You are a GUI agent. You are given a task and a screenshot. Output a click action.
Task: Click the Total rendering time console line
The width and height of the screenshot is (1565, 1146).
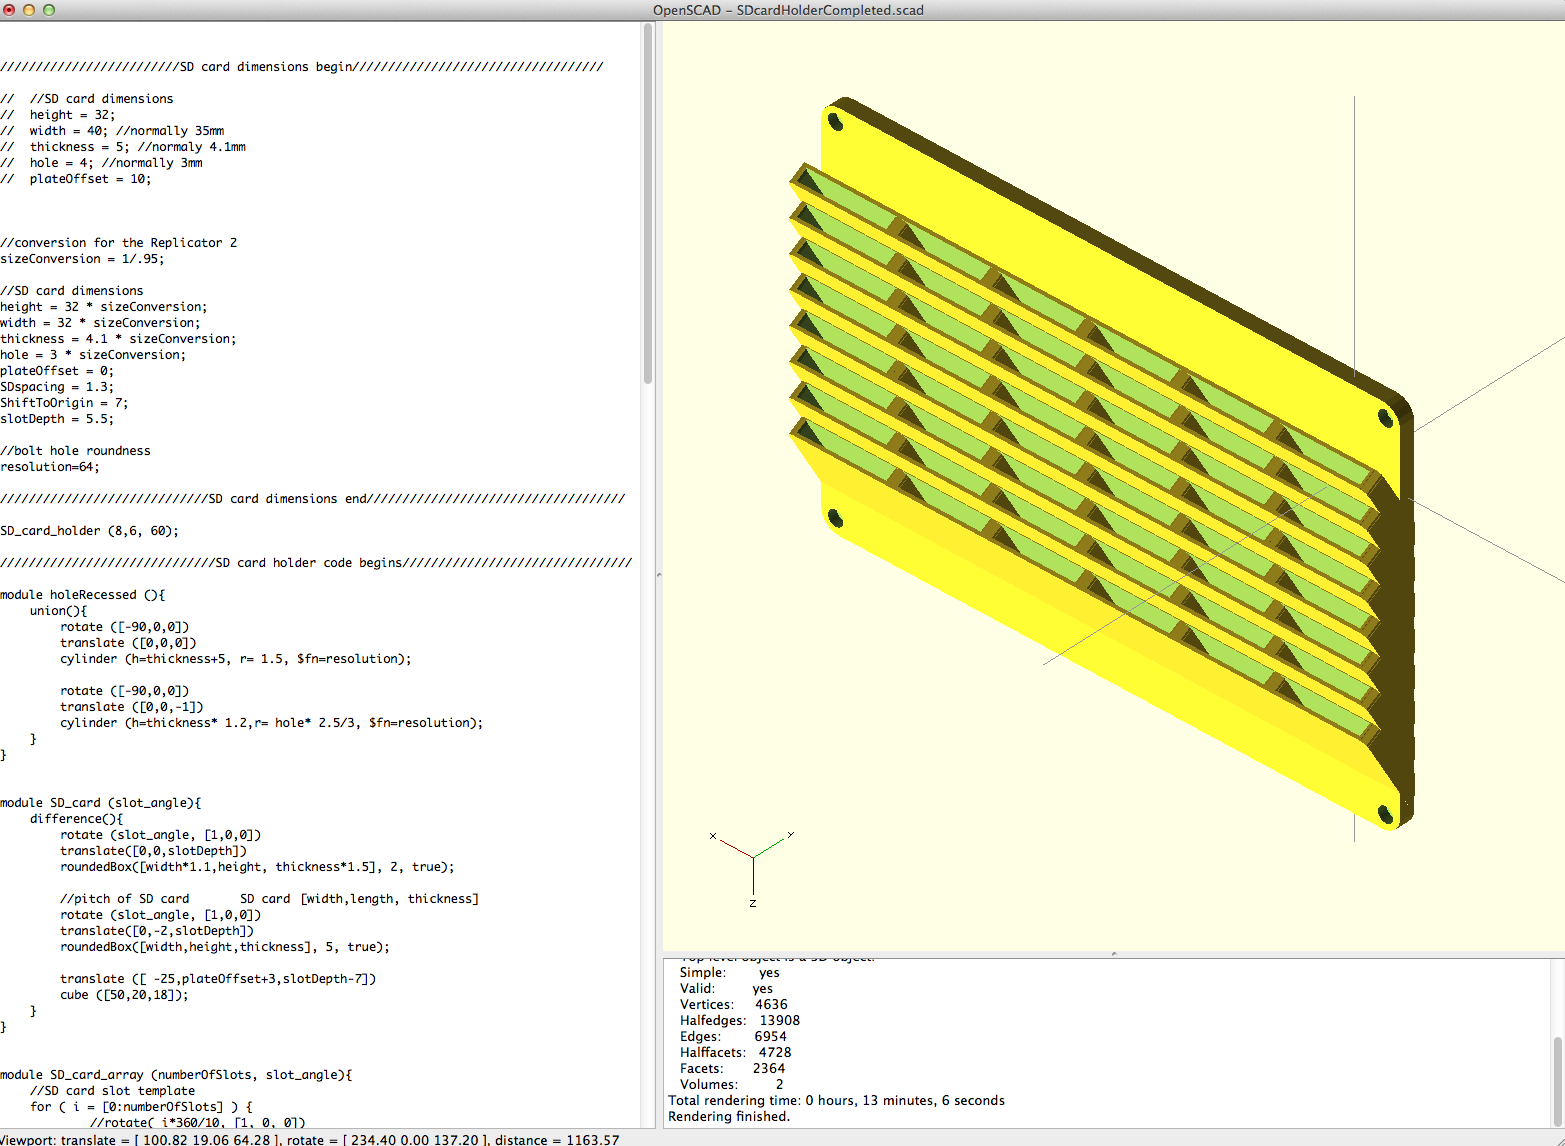coord(836,1100)
